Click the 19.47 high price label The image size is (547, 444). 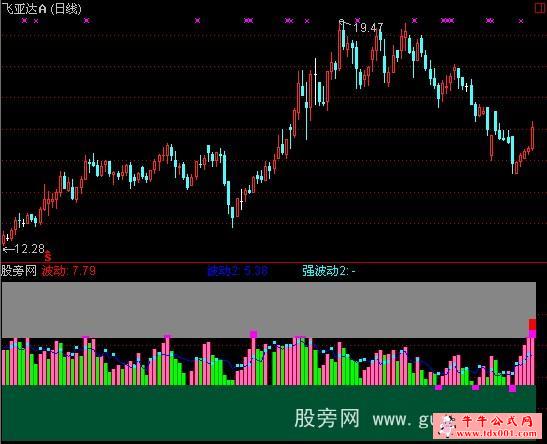tap(368, 28)
